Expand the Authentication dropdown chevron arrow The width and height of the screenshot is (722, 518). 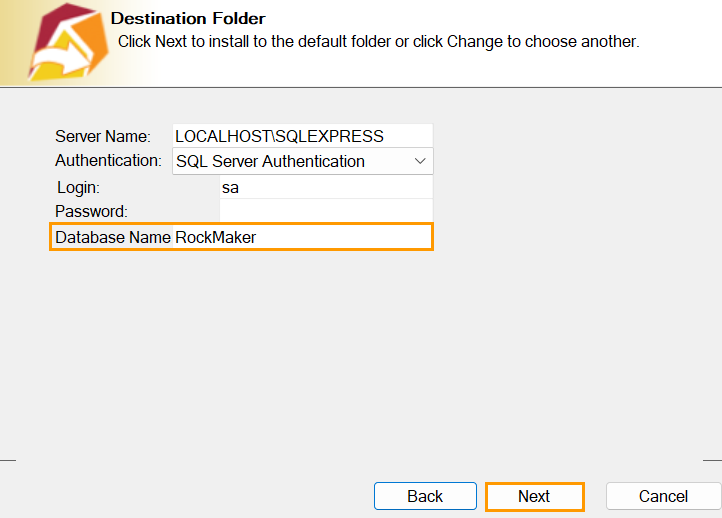pos(419,161)
